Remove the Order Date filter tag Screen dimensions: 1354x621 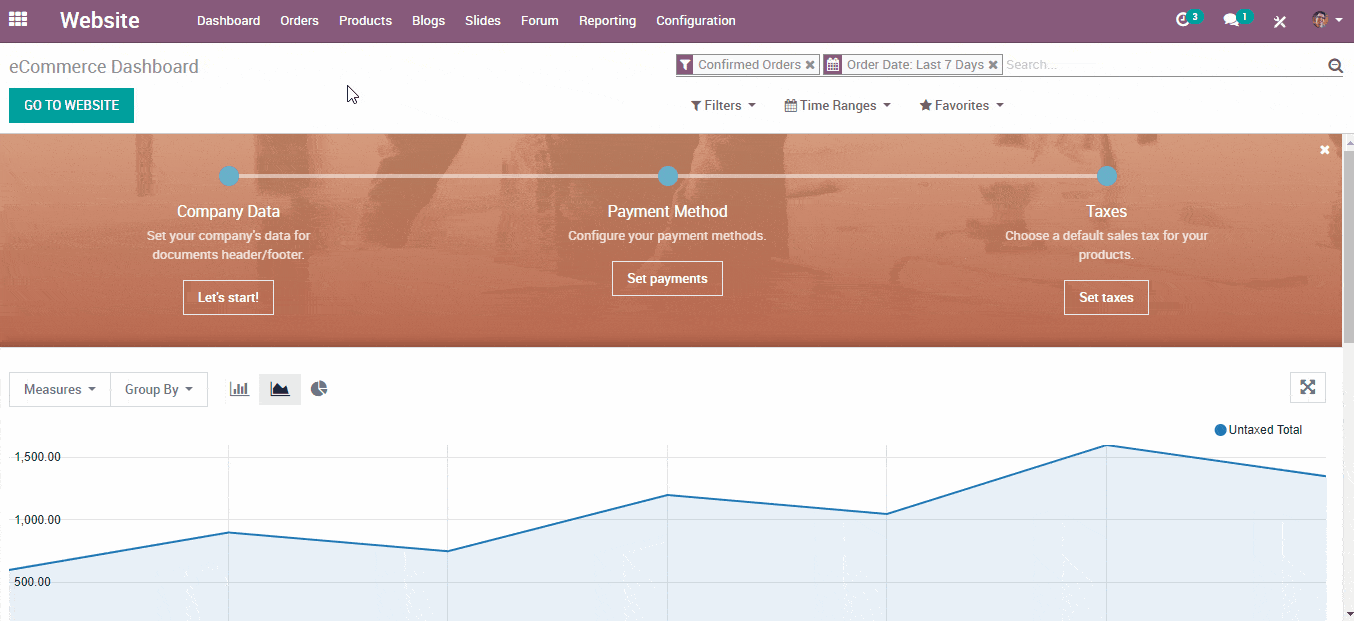[993, 65]
